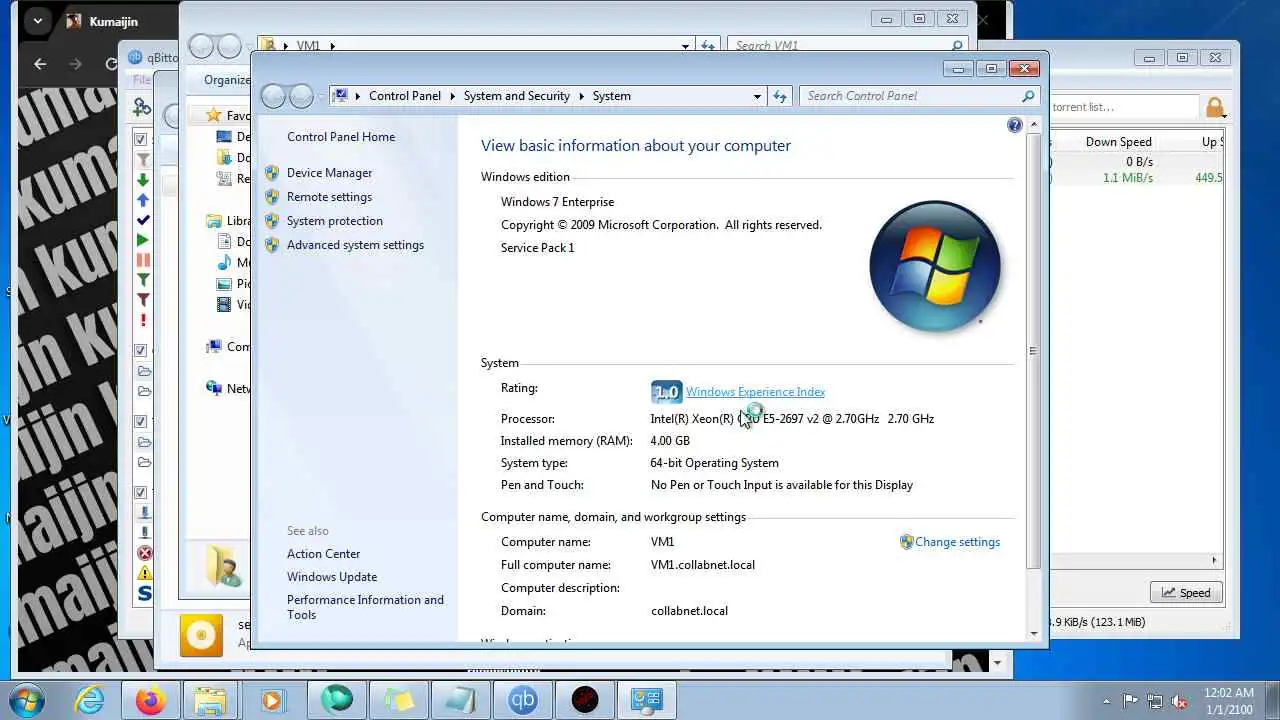Open Windows Update link

332,577
